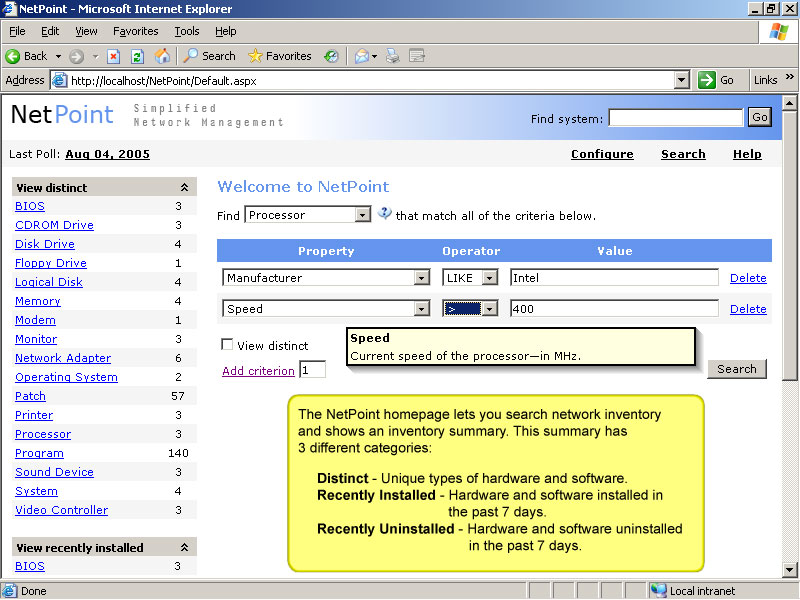Open the Home page icon
This screenshot has height=600, width=800.
point(162,56)
